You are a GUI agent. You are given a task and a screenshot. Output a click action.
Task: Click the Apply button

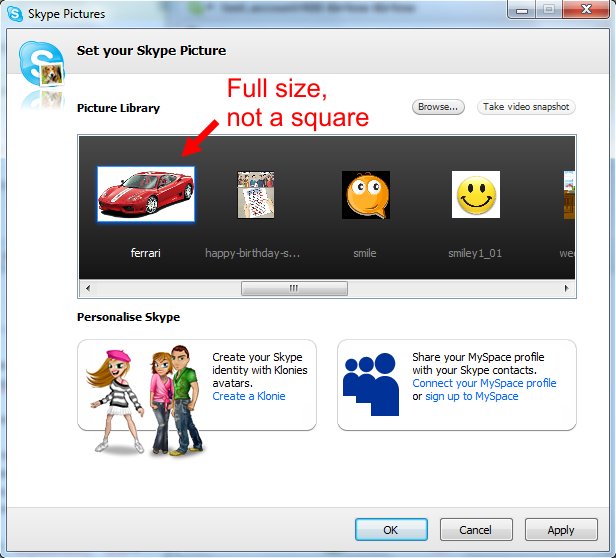[x=561, y=530]
